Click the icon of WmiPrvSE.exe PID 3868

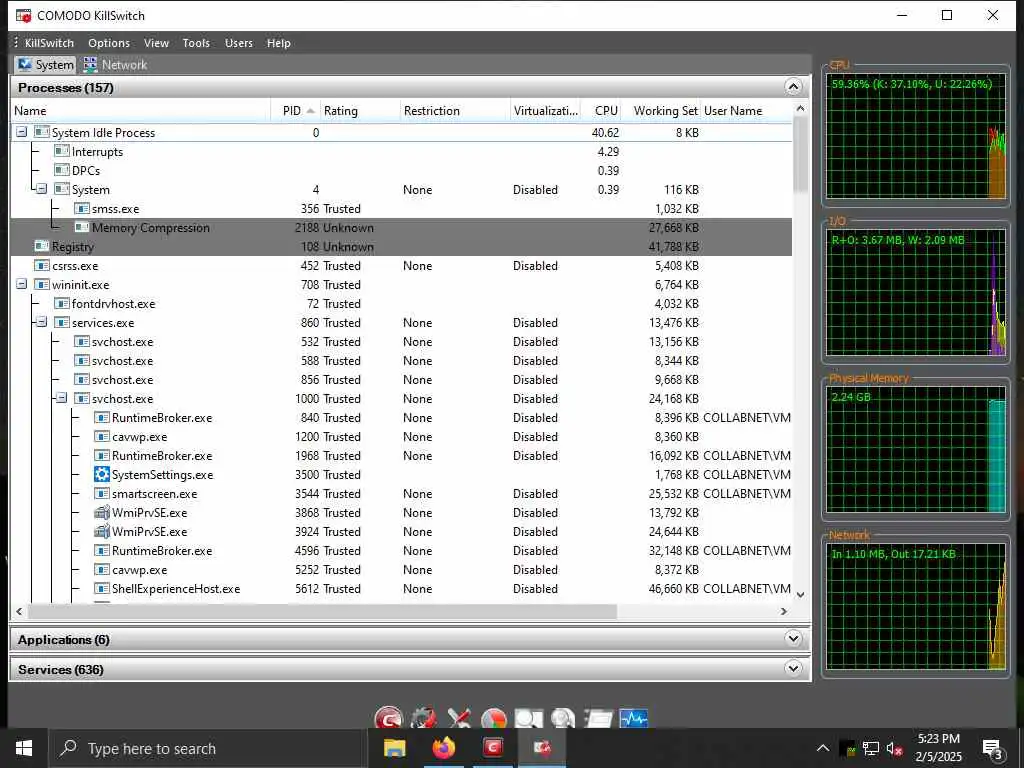[x=101, y=513]
